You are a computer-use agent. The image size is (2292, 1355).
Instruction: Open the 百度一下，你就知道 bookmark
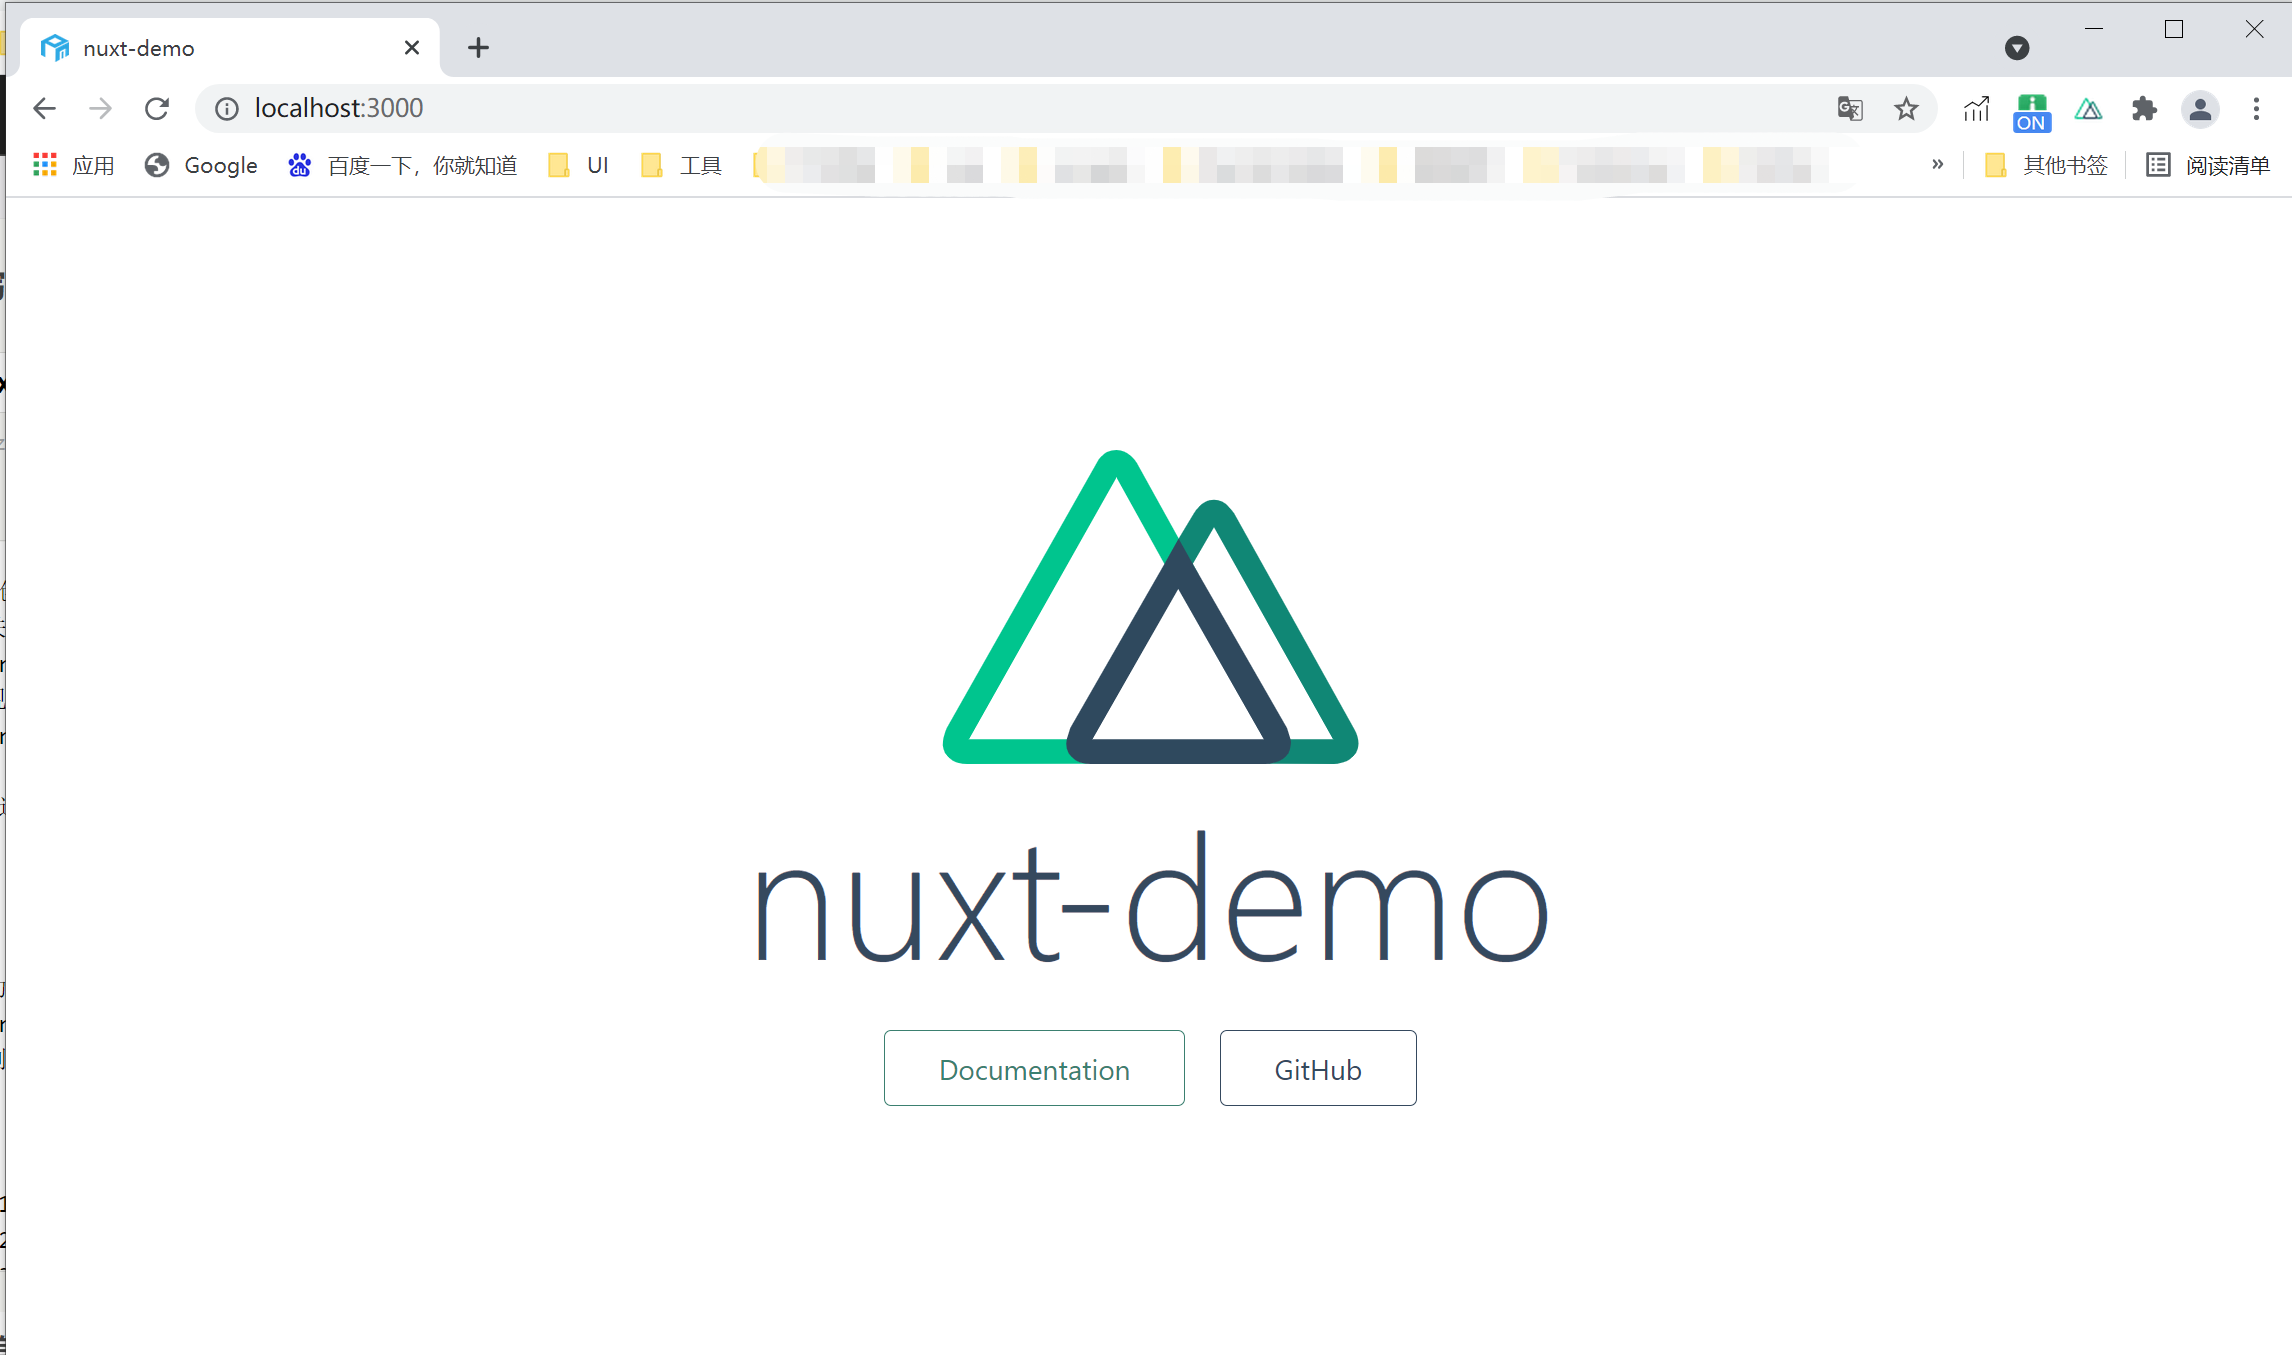[x=402, y=165]
